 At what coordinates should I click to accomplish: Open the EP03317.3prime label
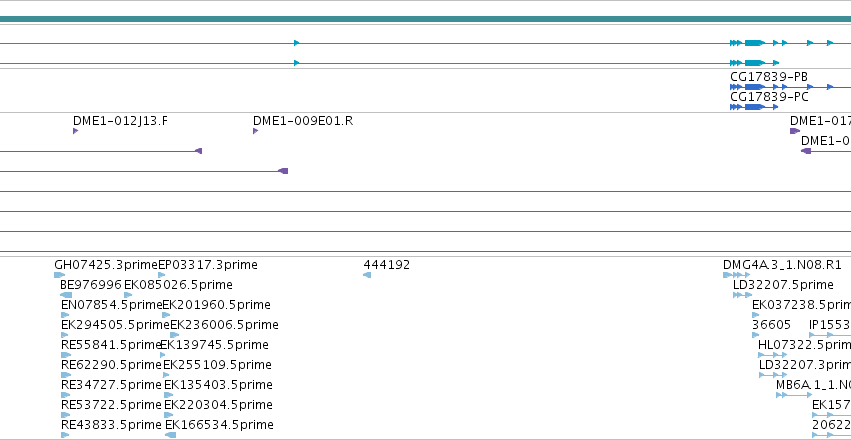click(208, 265)
